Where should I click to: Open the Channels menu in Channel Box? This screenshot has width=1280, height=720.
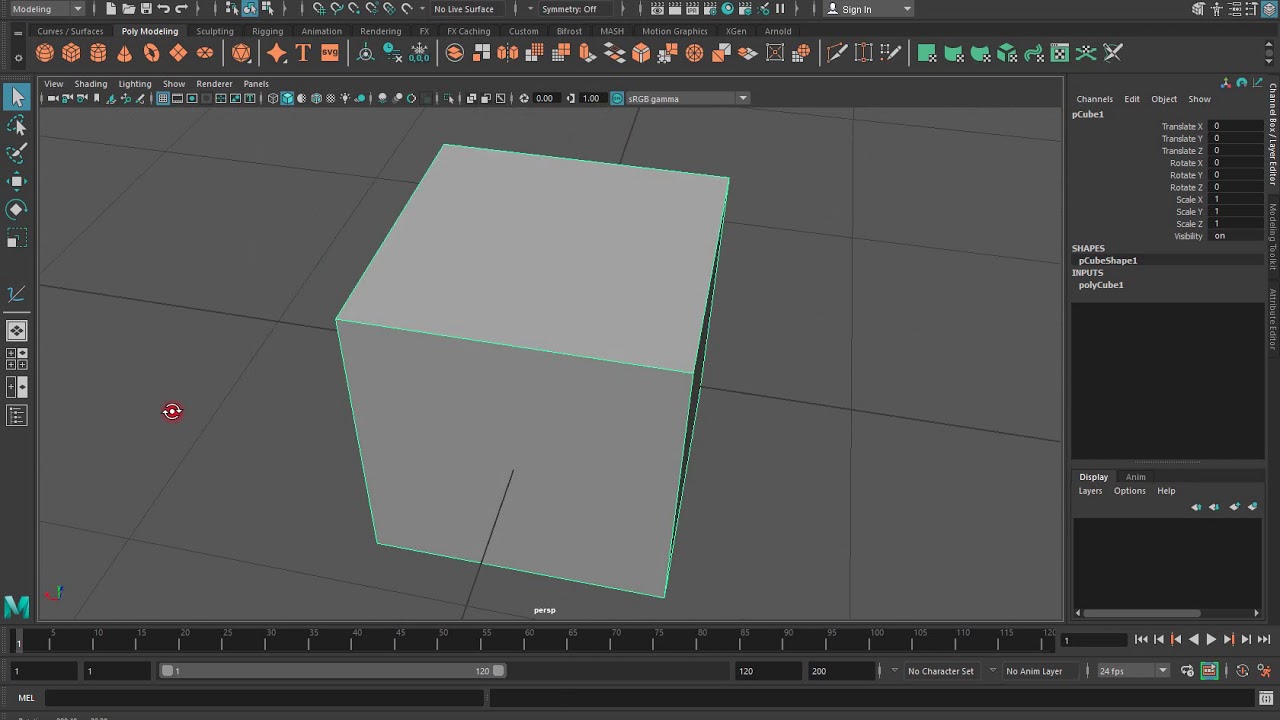[1094, 99]
